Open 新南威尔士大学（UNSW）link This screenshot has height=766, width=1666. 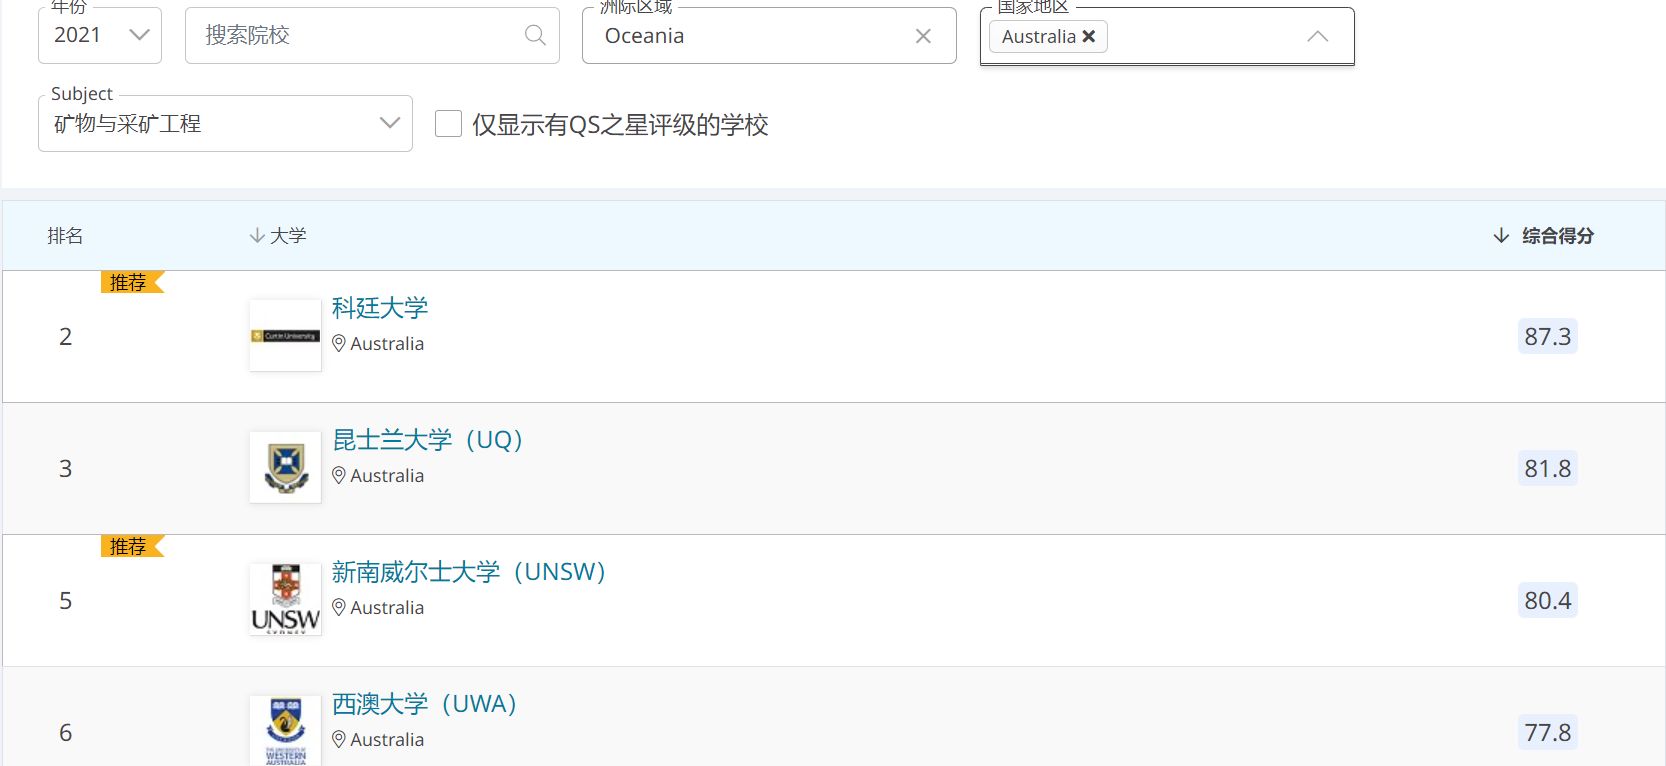point(470,571)
